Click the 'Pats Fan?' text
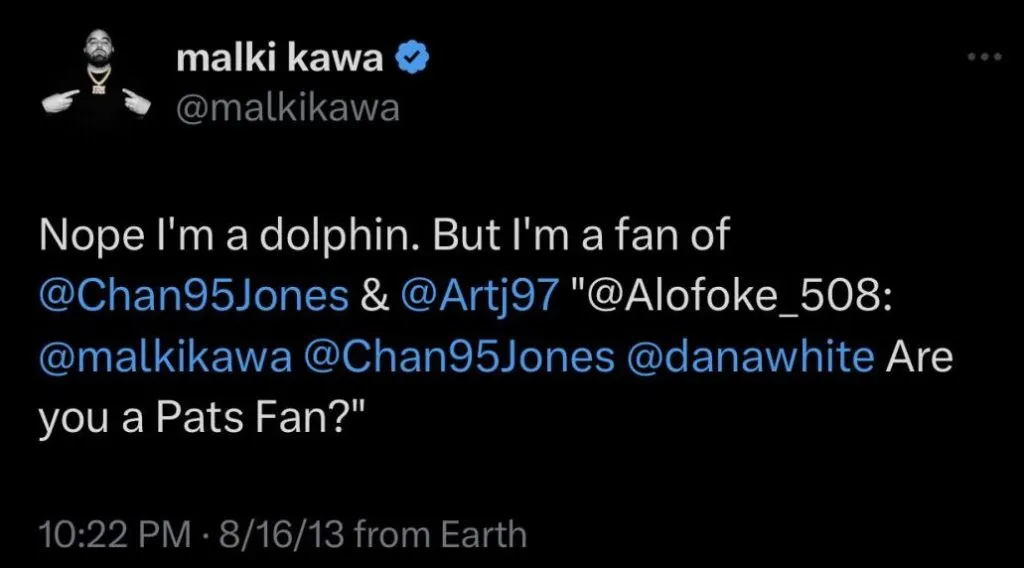The width and height of the screenshot is (1024, 568). [x=241, y=416]
